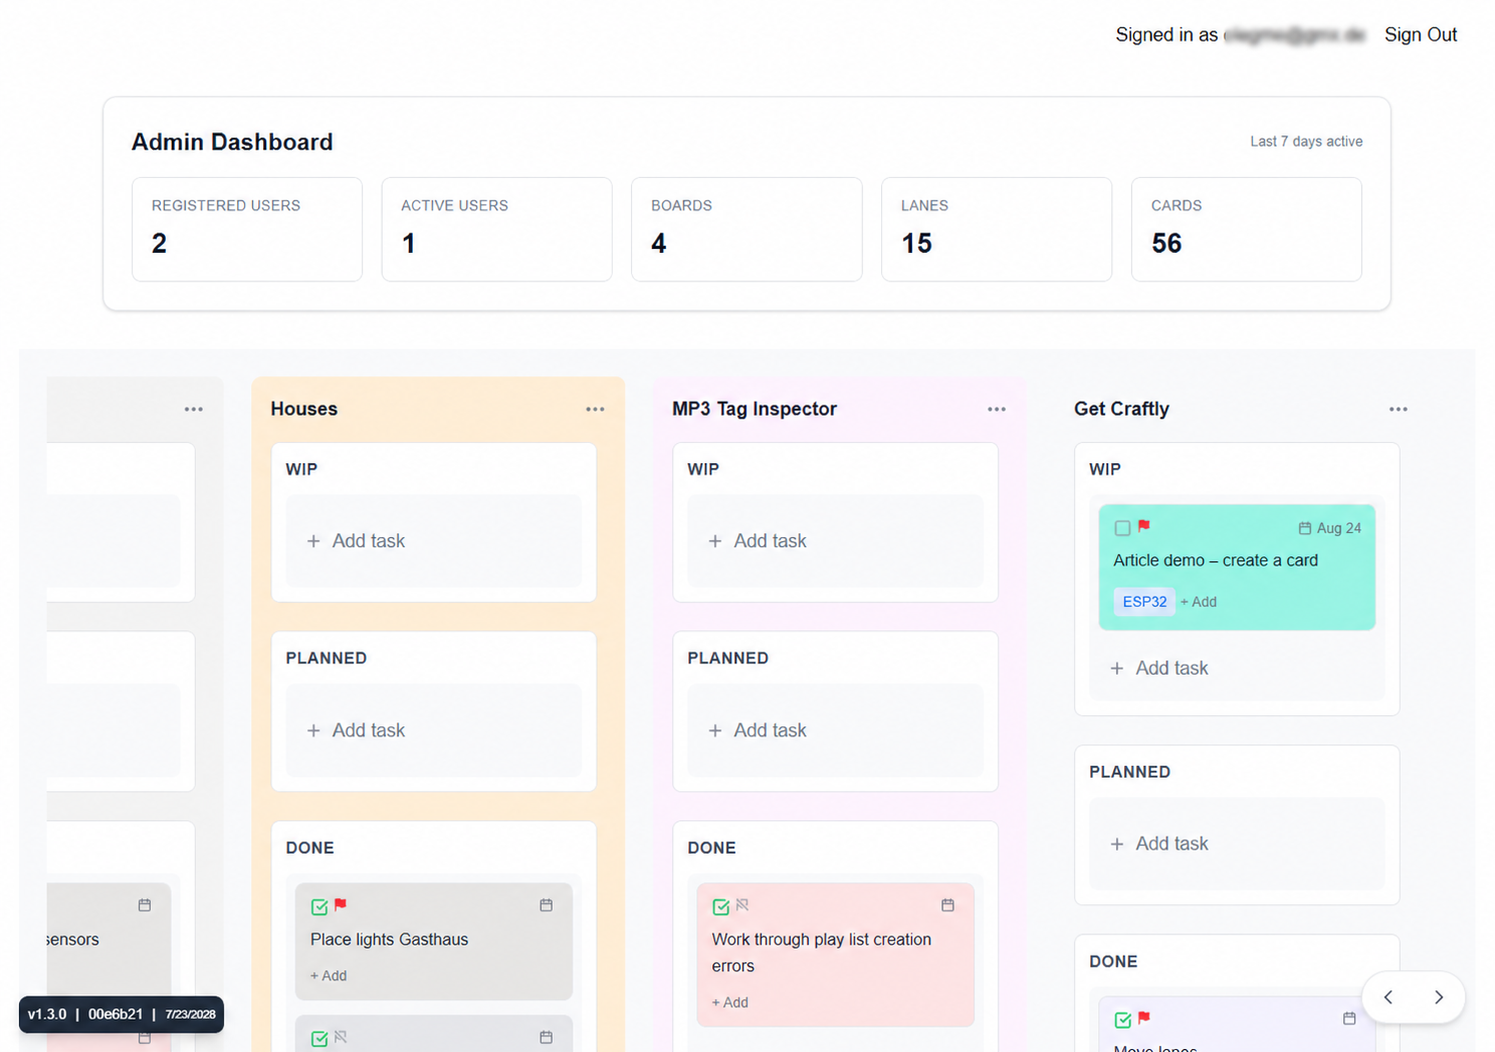Click the "Last 7 days active" label
Screen dimensions: 1495x1052
[1306, 142]
